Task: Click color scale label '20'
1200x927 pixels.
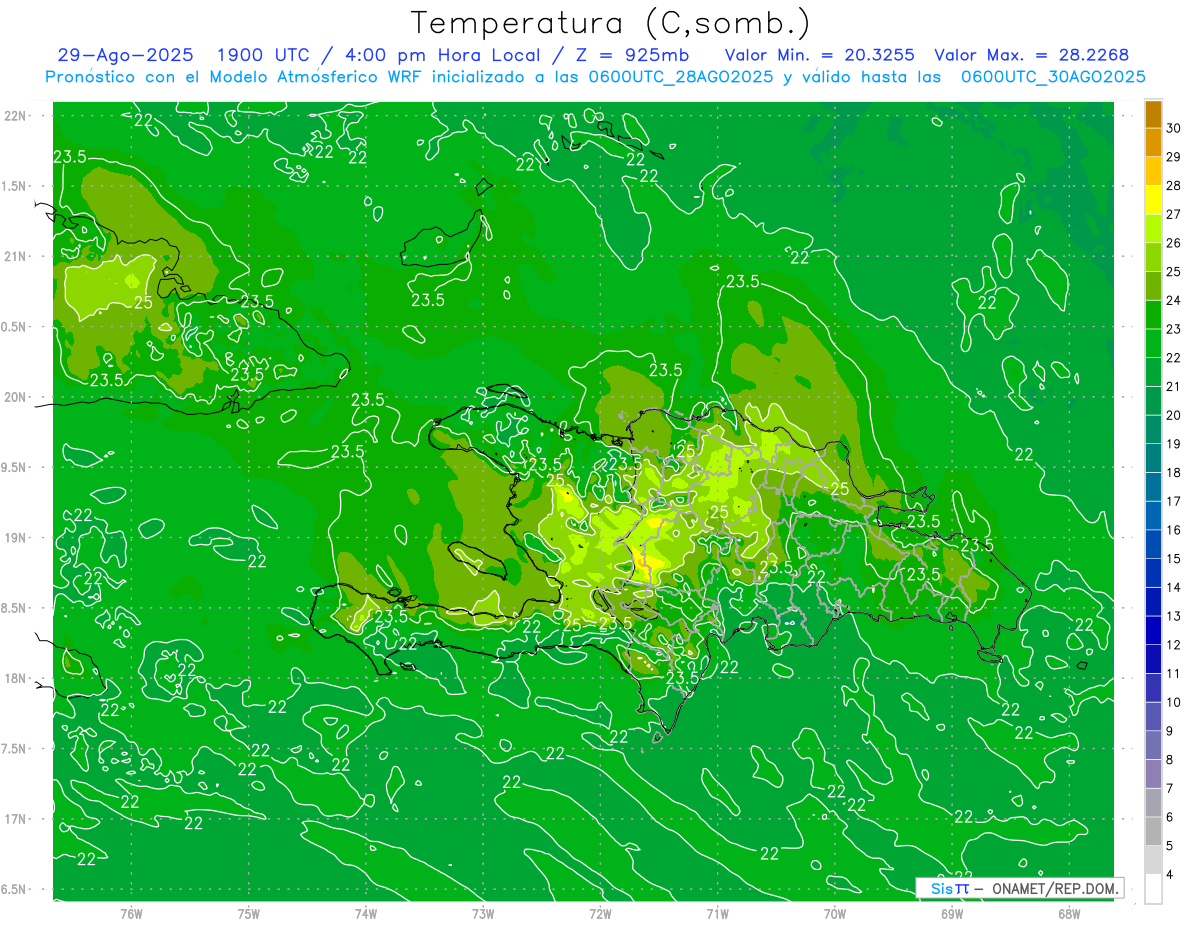Action: pos(1174,415)
